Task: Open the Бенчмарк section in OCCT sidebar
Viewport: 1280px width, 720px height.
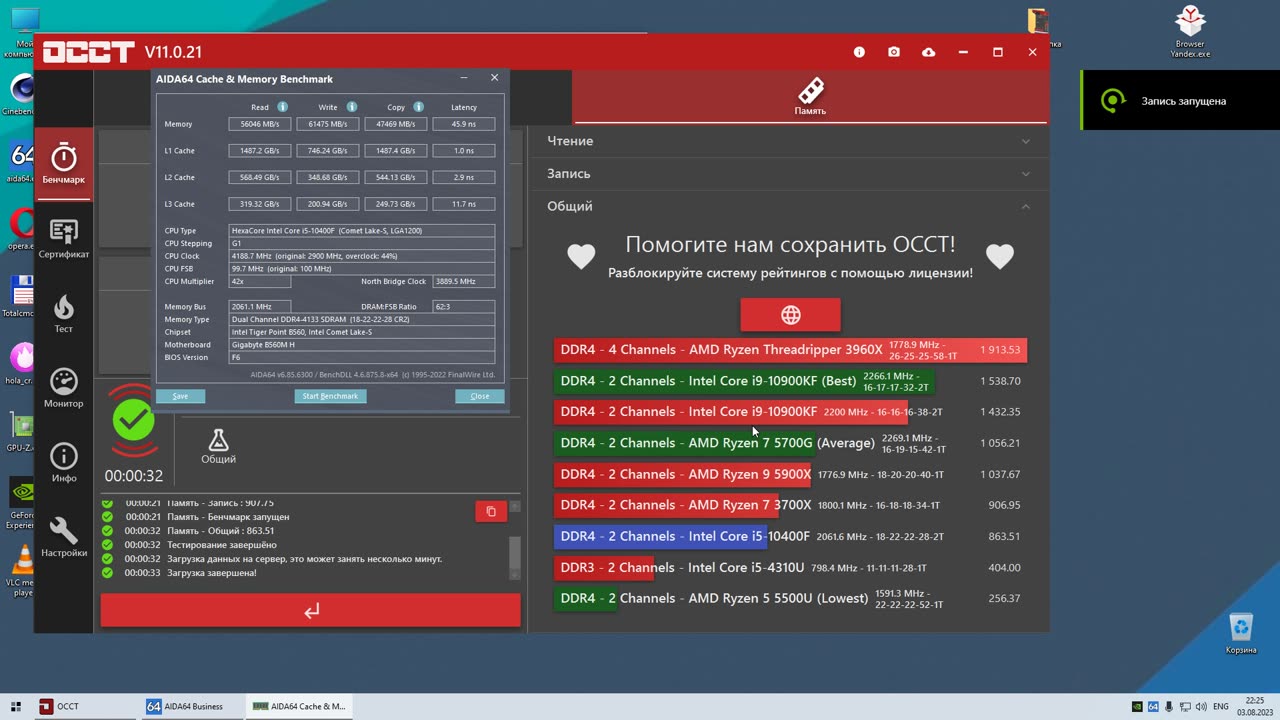Action: (x=64, y=163)
